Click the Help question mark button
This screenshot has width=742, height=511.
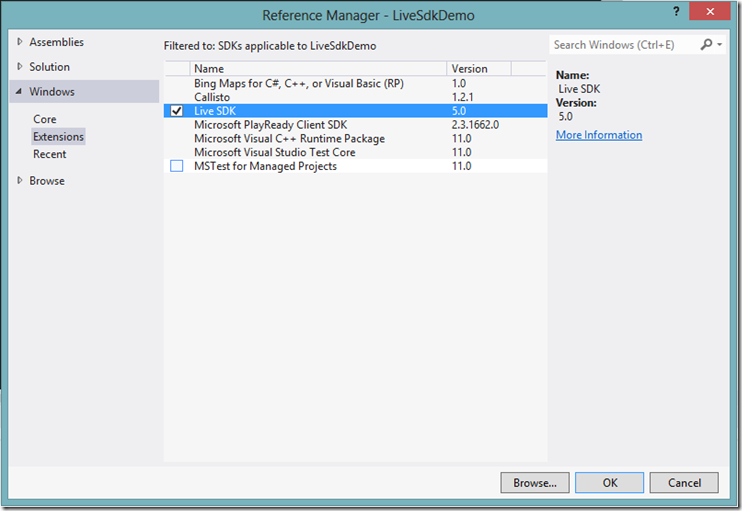[676, 11]
